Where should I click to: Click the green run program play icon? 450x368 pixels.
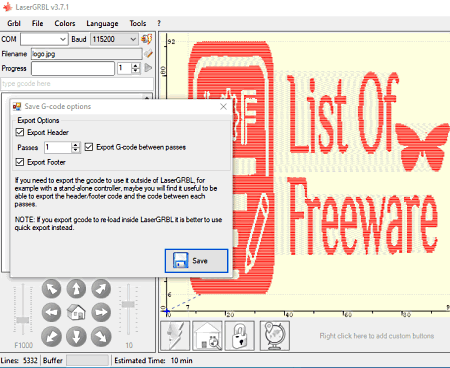point(148,68)
